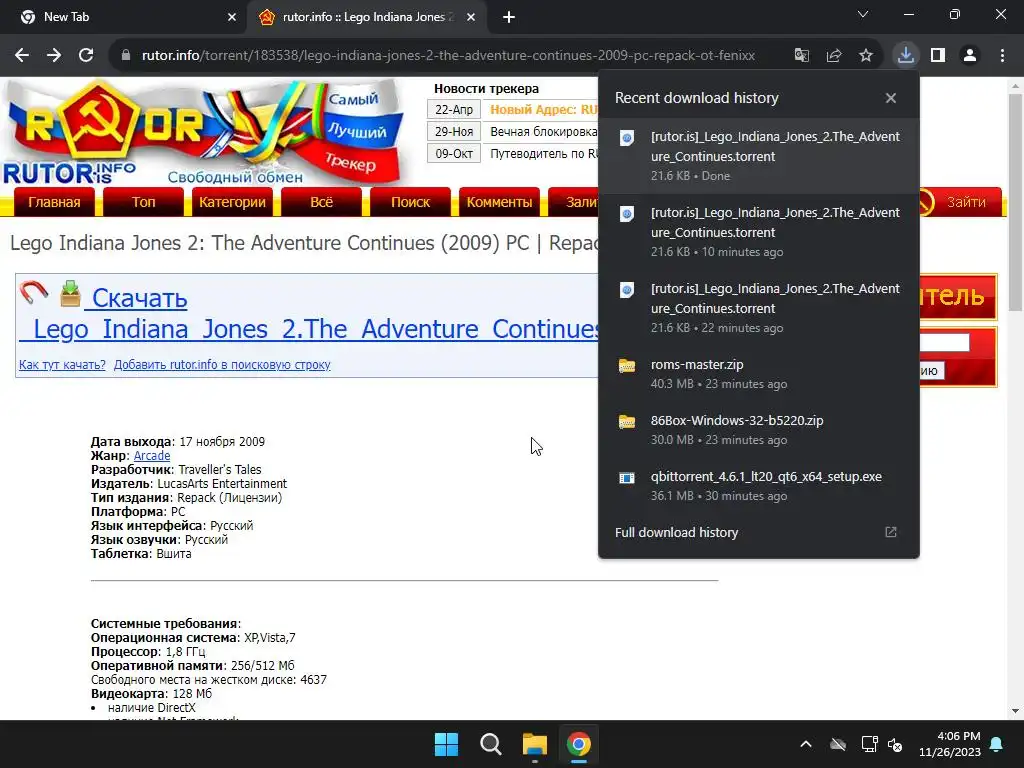The height and width of the screenshot is (768, 1024).
Task: Click the Chrome taskbar icon
Action: [579, 744]
